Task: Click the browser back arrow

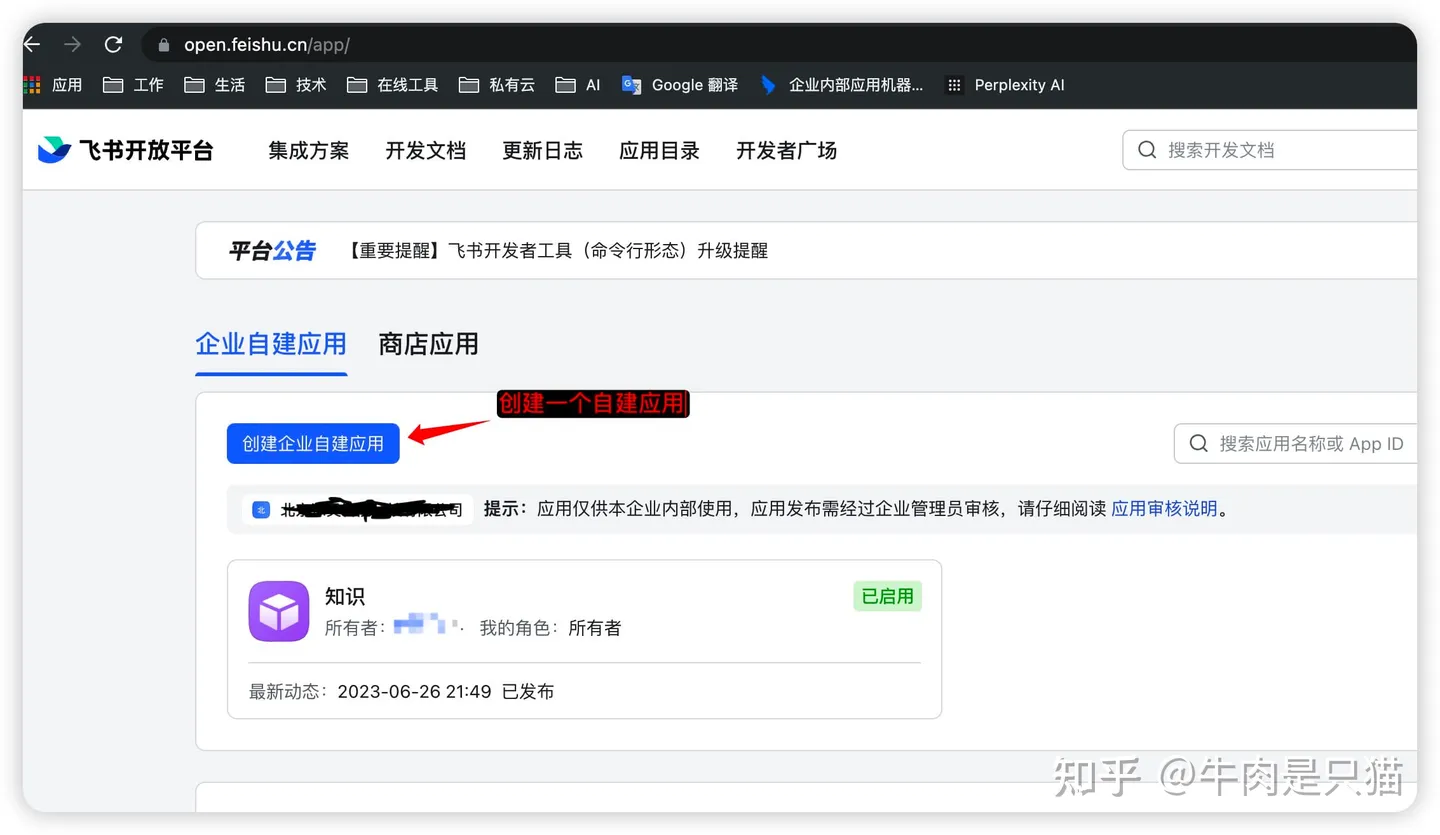Action: click(32, 44)
